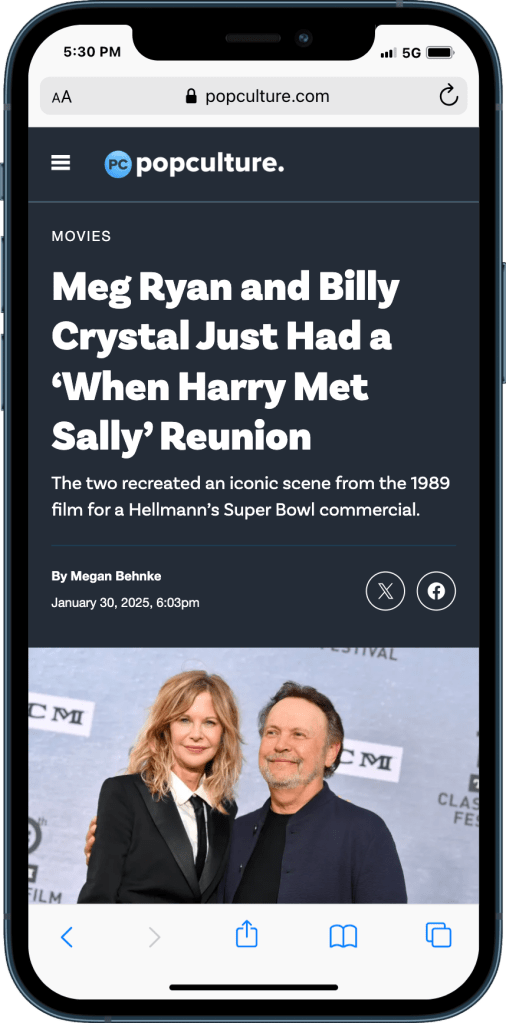Viewport: 506px width, 1023px height.
Task: Open Safari share sheet icon
Action: tap(246, 935)
